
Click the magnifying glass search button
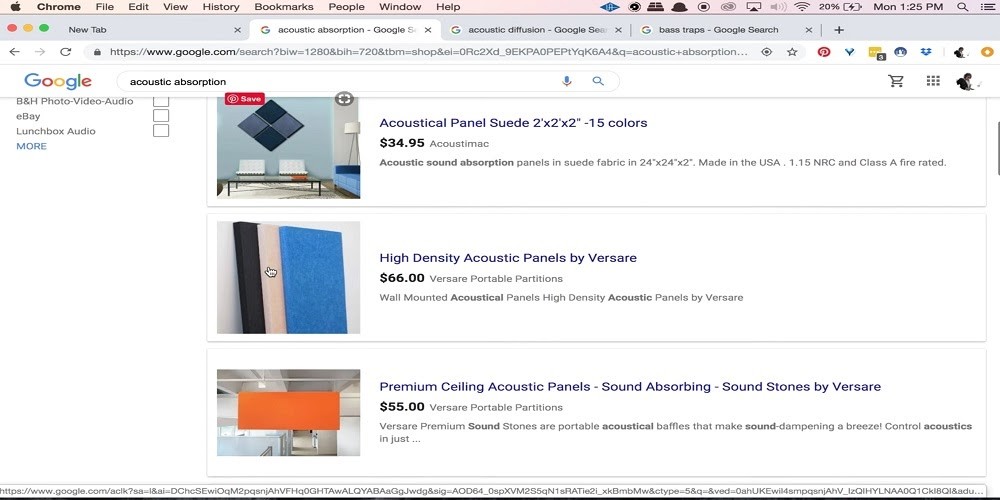pos(598,81)
